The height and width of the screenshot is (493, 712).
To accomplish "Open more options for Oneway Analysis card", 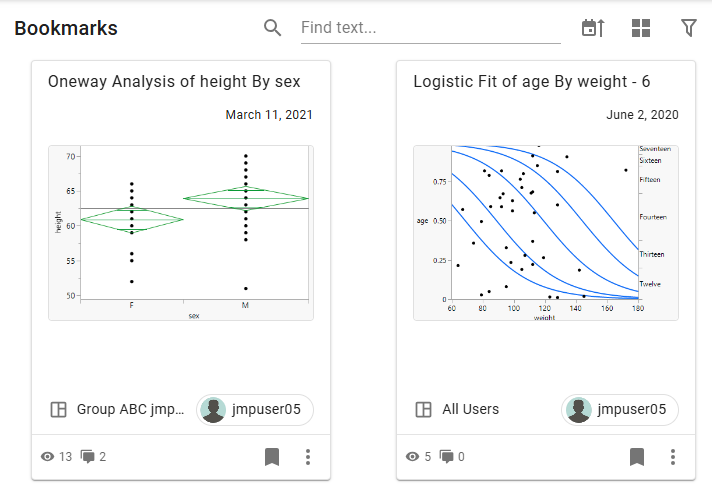I will point(308,457).
